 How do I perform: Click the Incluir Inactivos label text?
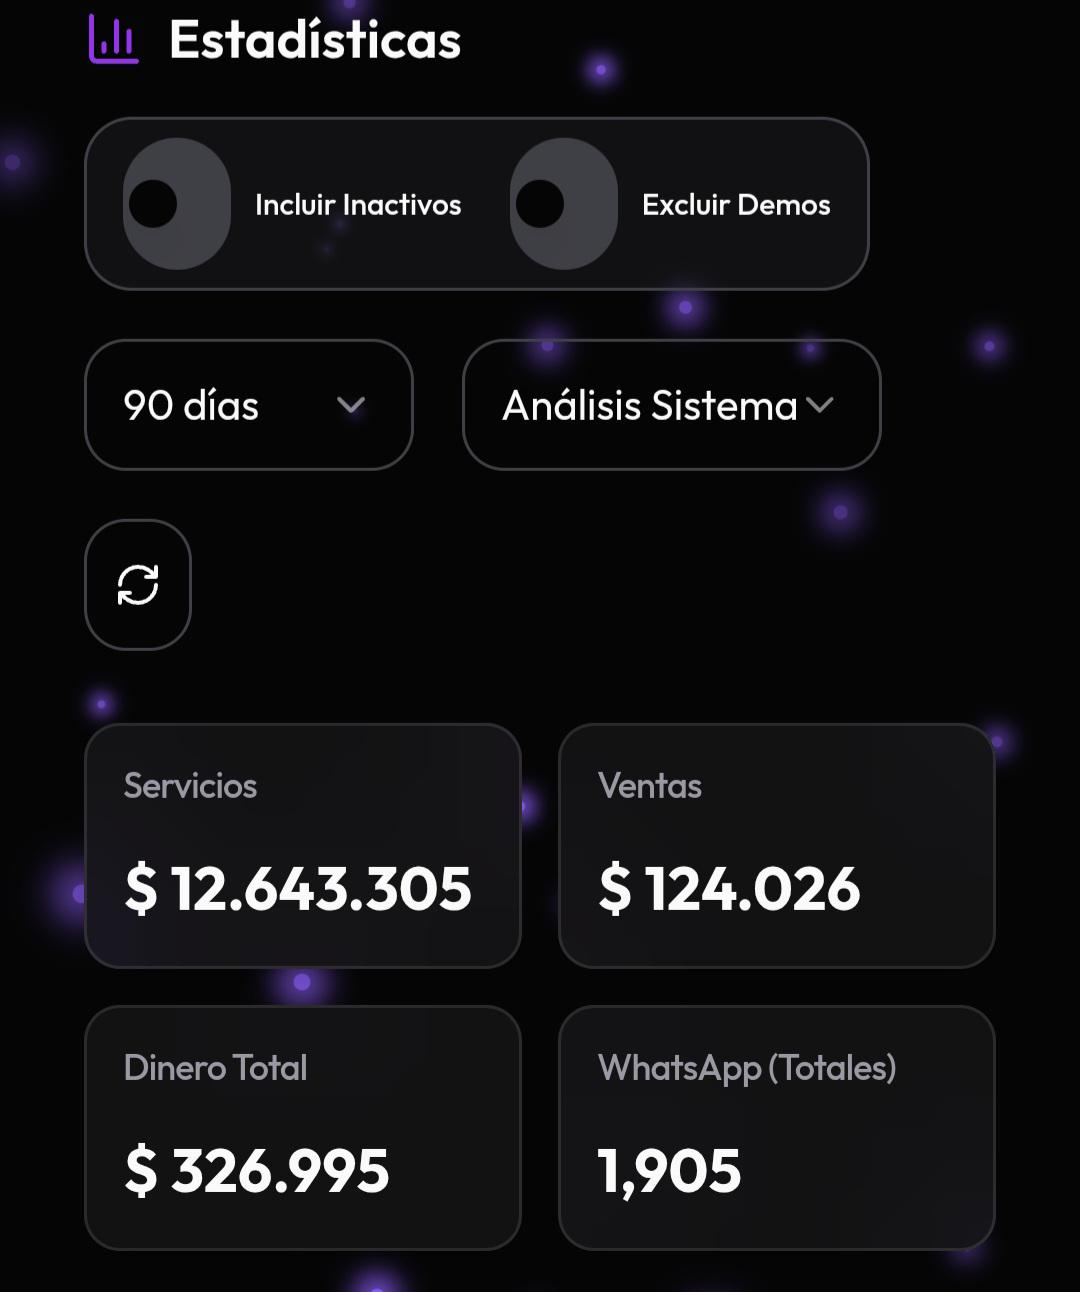coord(358,205)
